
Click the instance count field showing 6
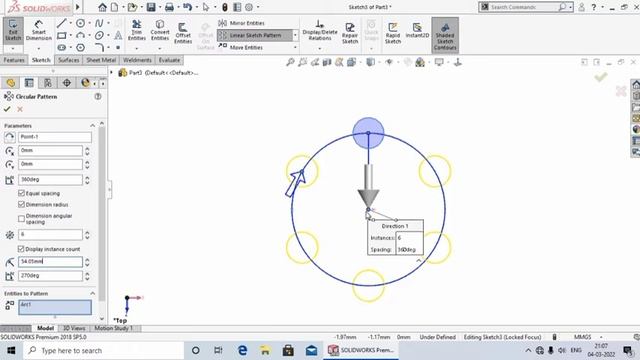[50, 235]
